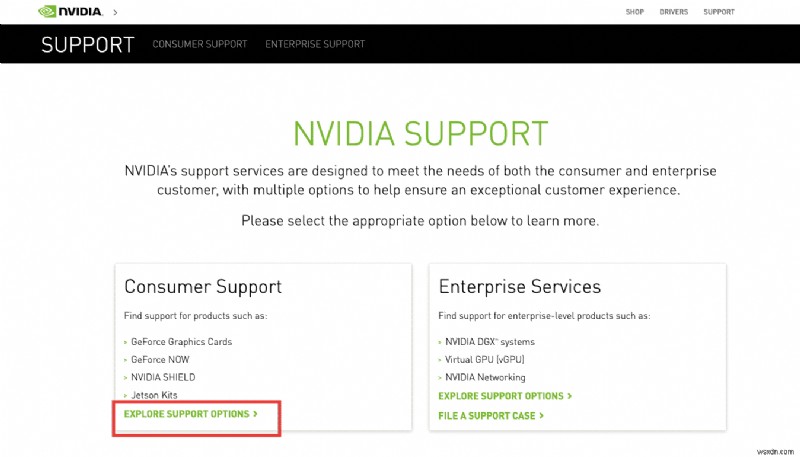
Task: Click 'Please select the appropriate option' text
Action: click(x=420, y=221)
